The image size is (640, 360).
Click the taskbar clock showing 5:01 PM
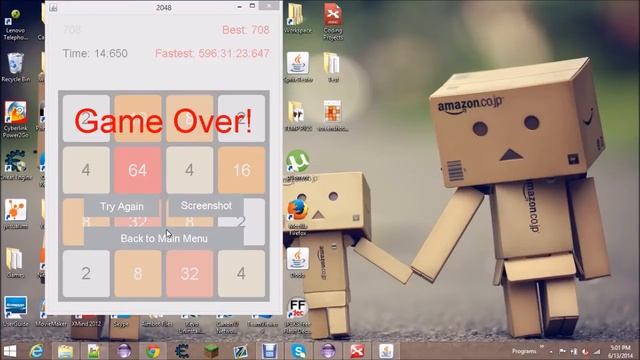(x=620, y=351)
